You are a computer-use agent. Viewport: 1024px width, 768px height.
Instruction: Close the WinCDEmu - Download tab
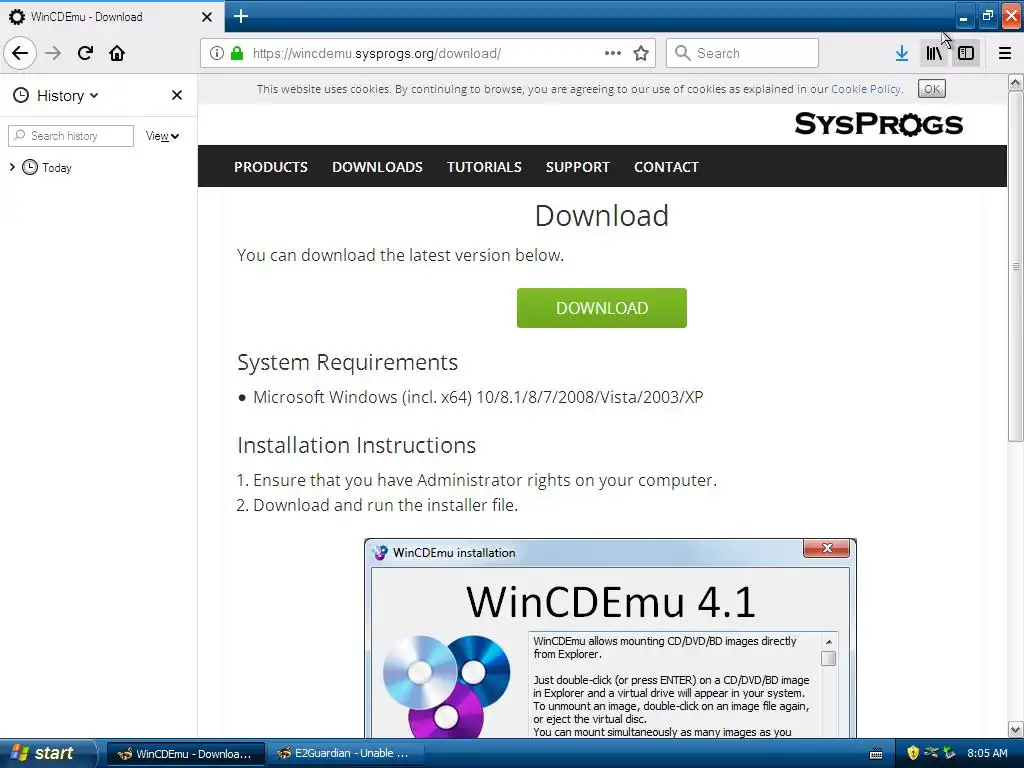207,17
